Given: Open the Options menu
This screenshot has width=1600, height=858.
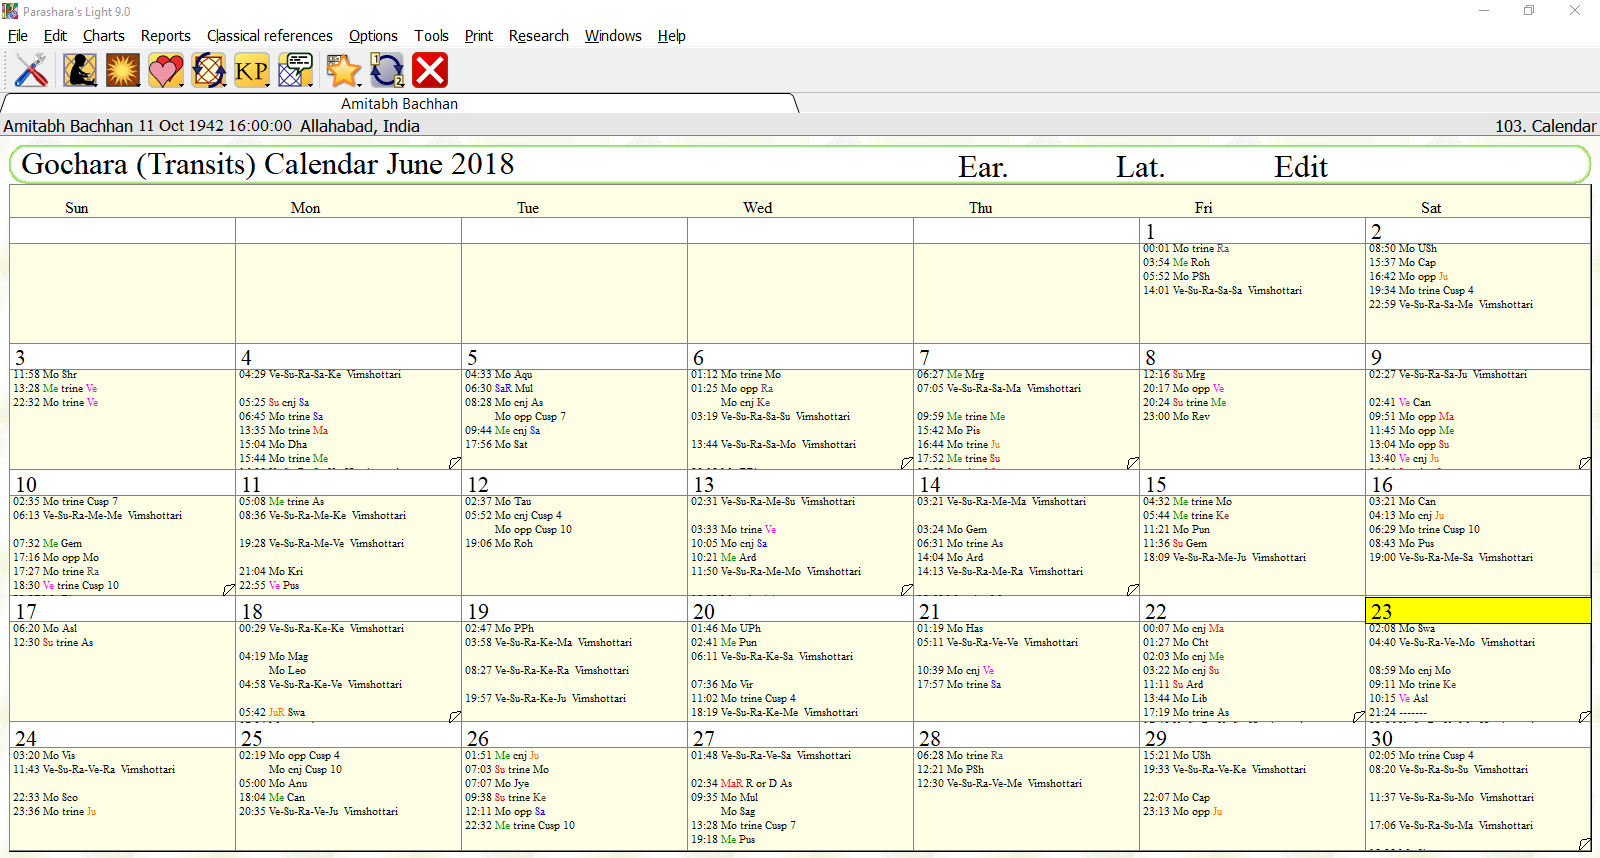Looking at the screenshot, I should (x=373, y=36).
